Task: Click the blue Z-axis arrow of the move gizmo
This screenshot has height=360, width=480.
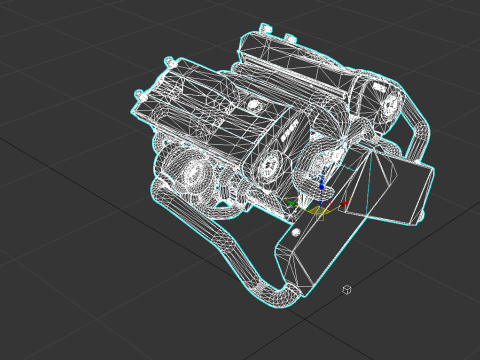Action: tap(322, 185)
